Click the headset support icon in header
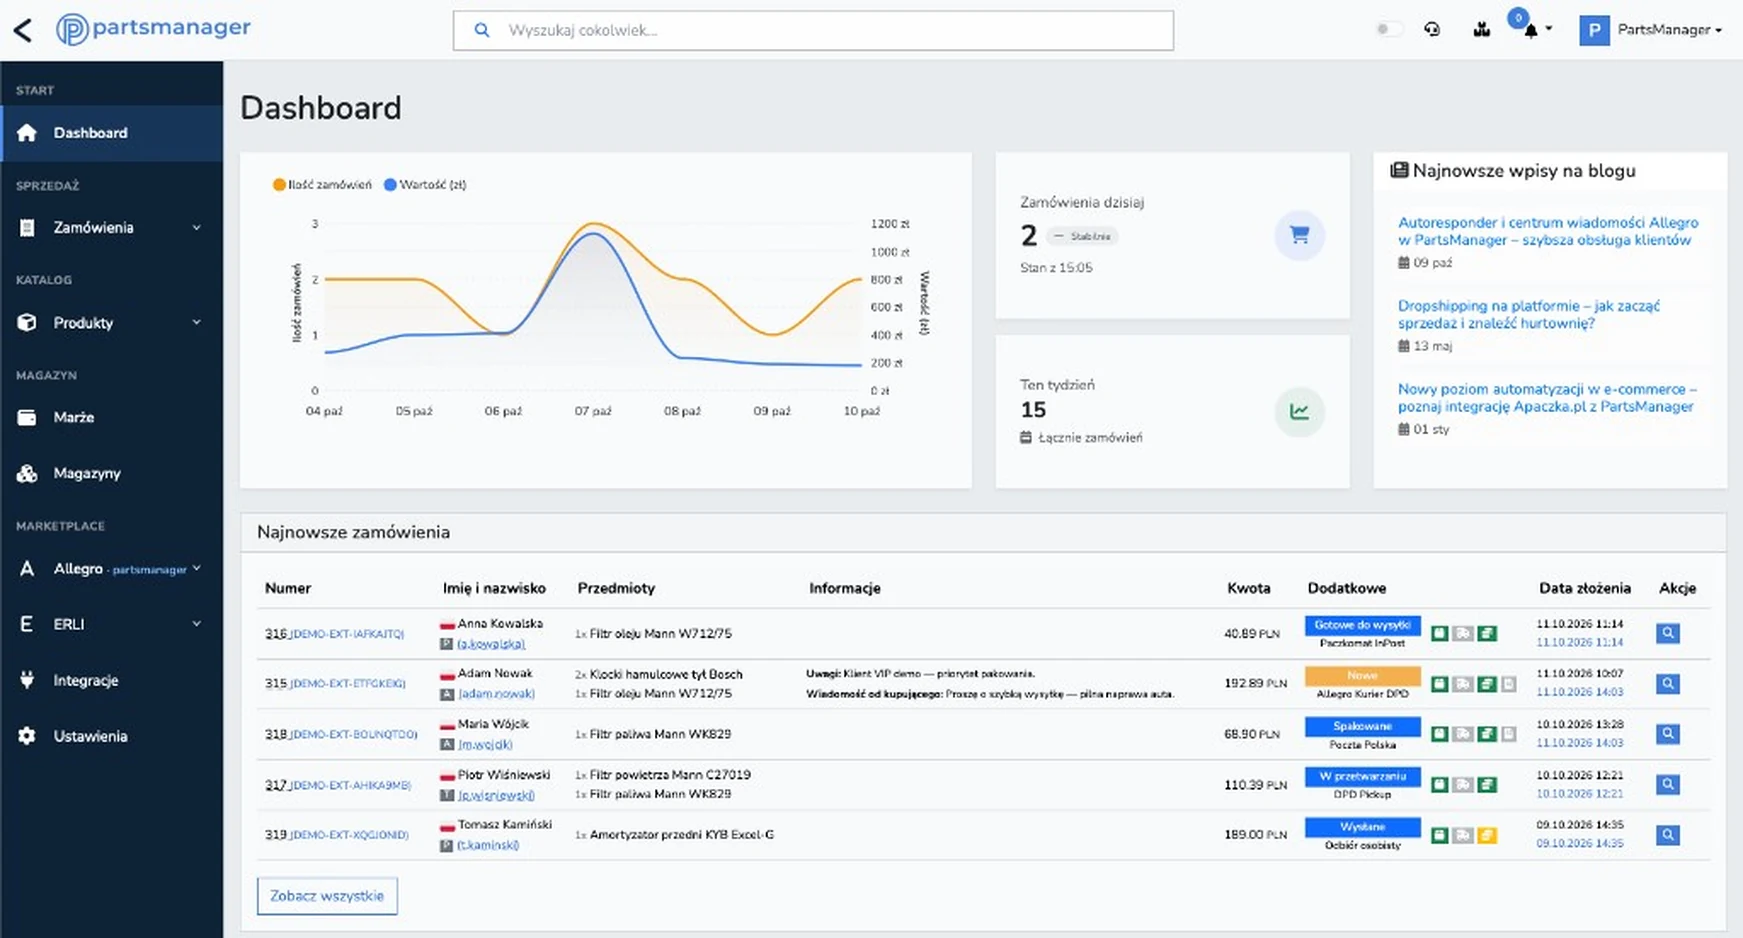 1432,30
